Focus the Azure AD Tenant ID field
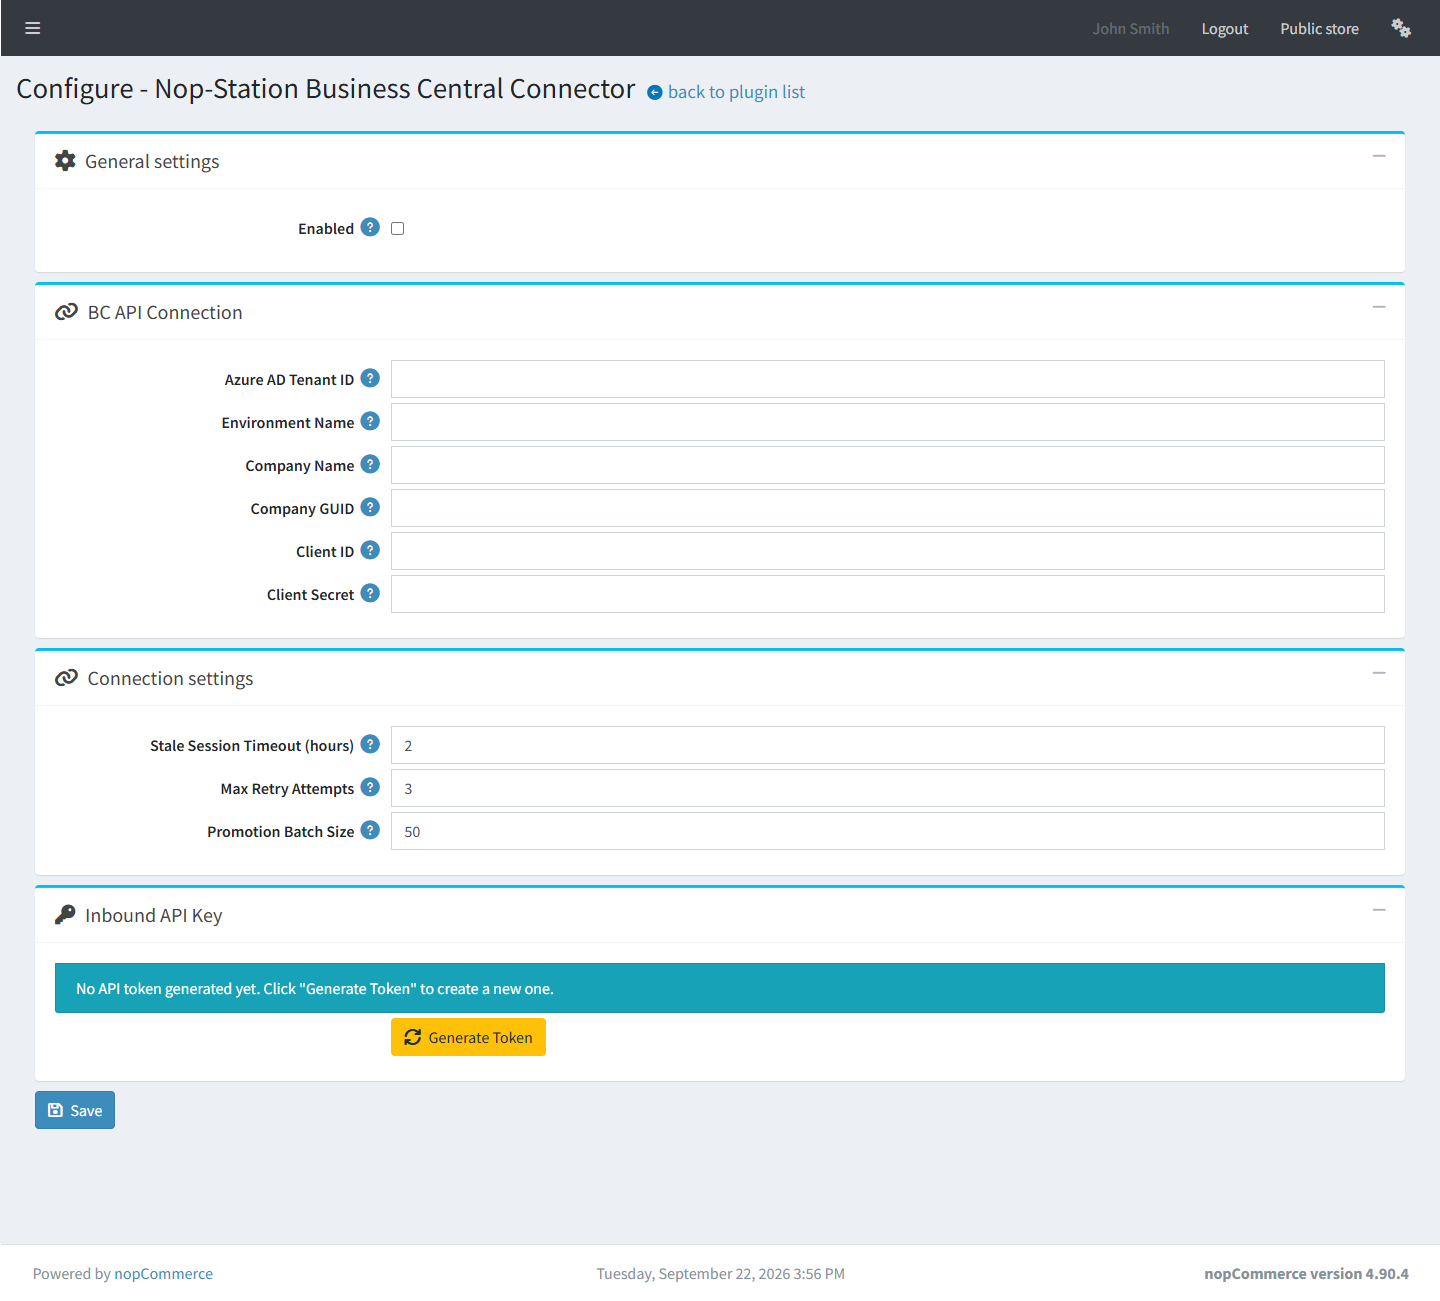Screen dimensions: 1440x1301 click(887, 379)
